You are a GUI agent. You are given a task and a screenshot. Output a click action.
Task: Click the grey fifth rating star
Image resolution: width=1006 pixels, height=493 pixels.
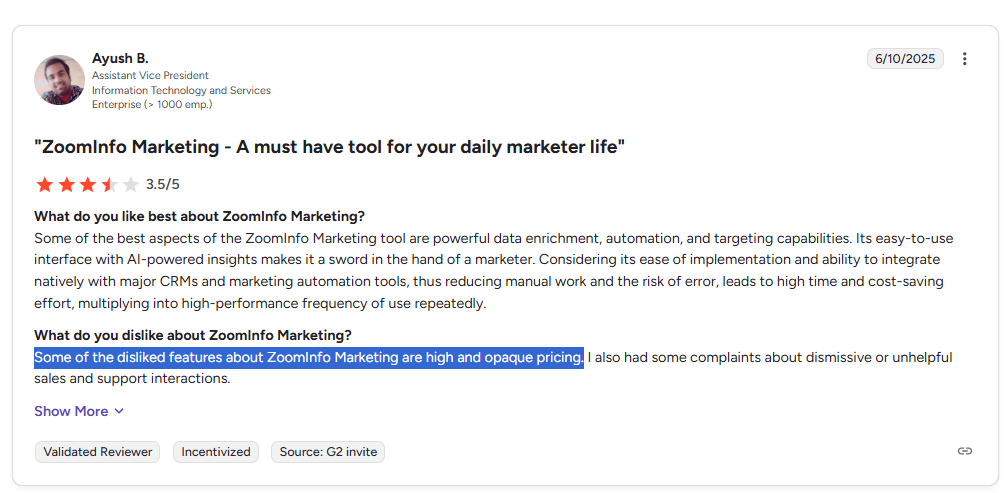click(130, 185)
